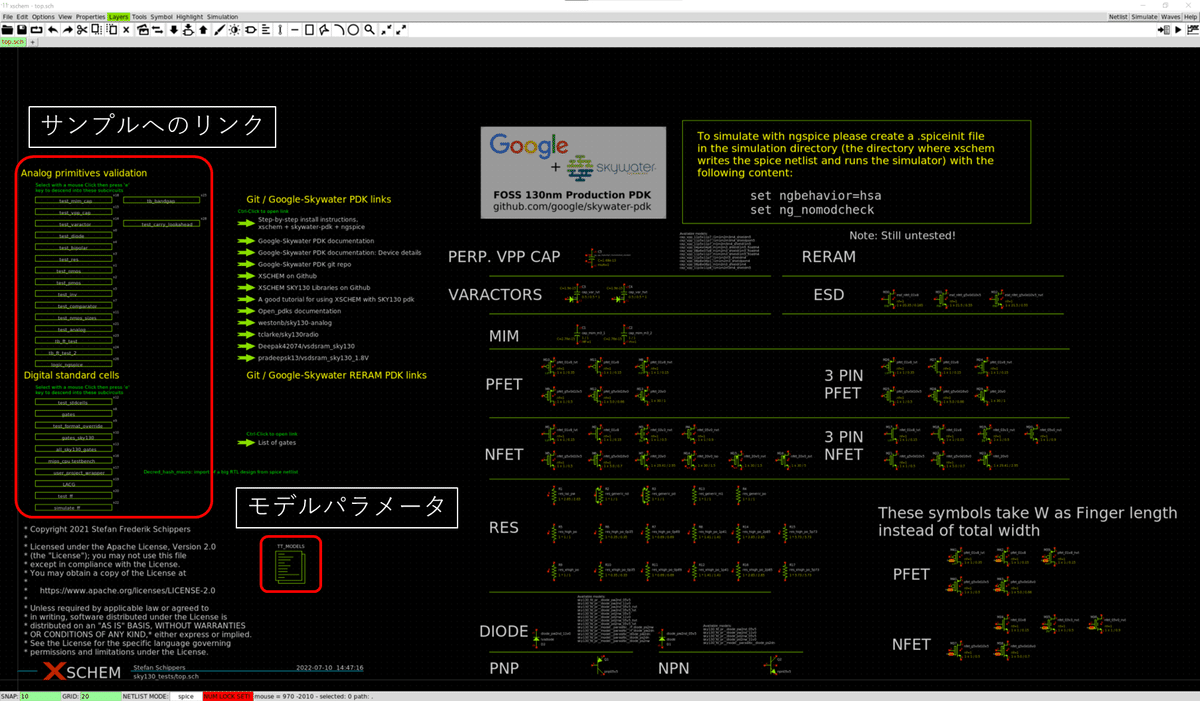Viewport: 1200px width, 701px height.
Task: Open the File menu
Action: [8, 17]
